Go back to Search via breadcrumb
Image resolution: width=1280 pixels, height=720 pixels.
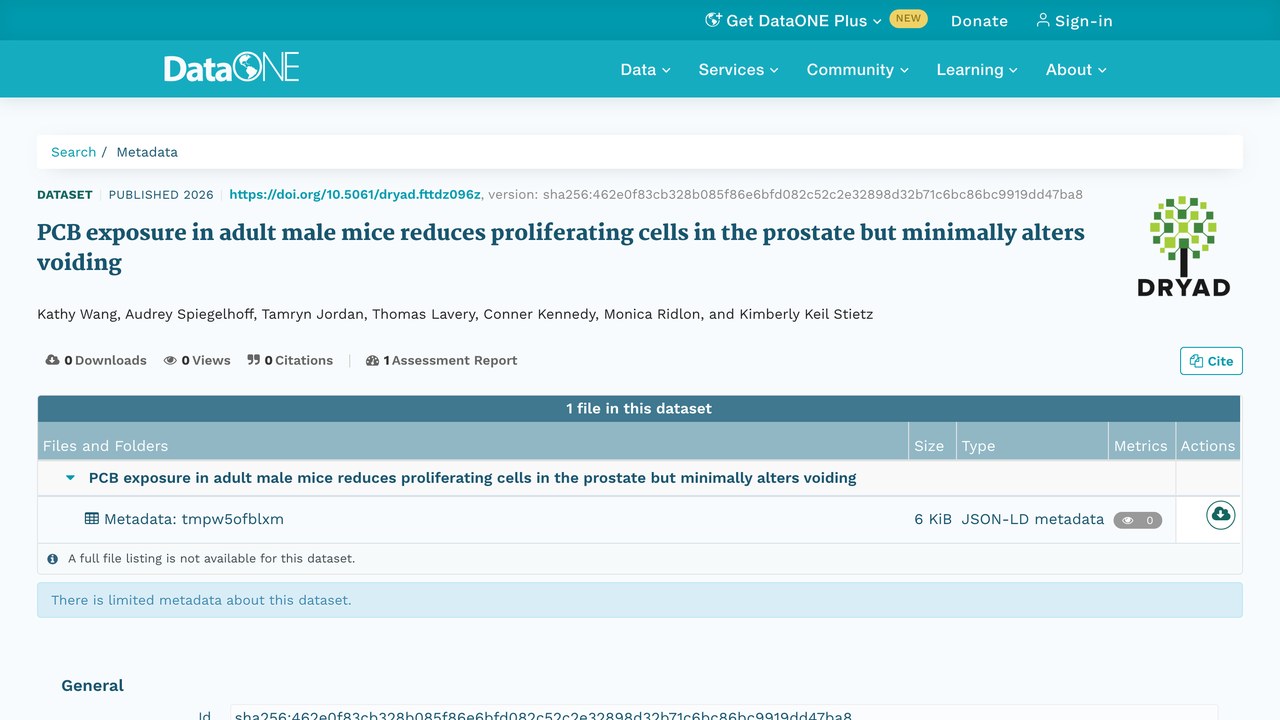point(74,152)
